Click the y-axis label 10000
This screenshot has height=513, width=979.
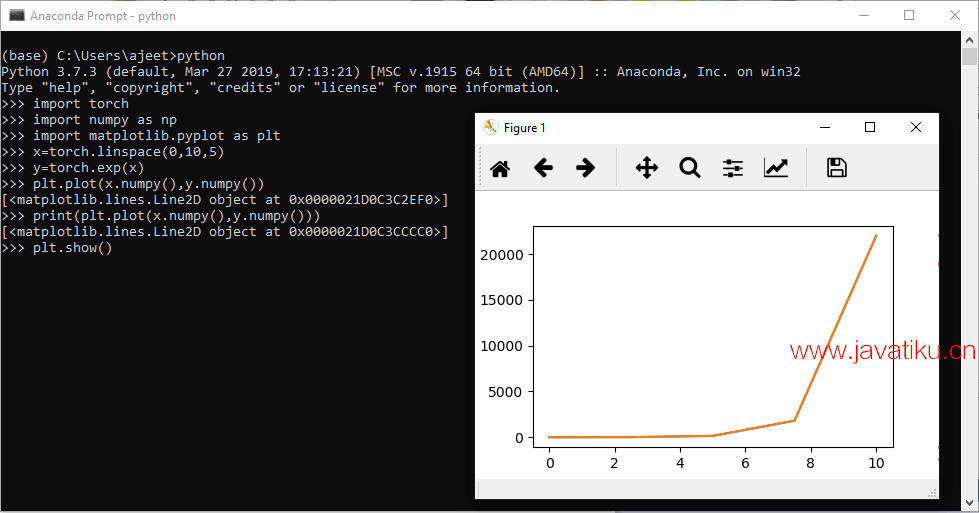coord(501,346)
